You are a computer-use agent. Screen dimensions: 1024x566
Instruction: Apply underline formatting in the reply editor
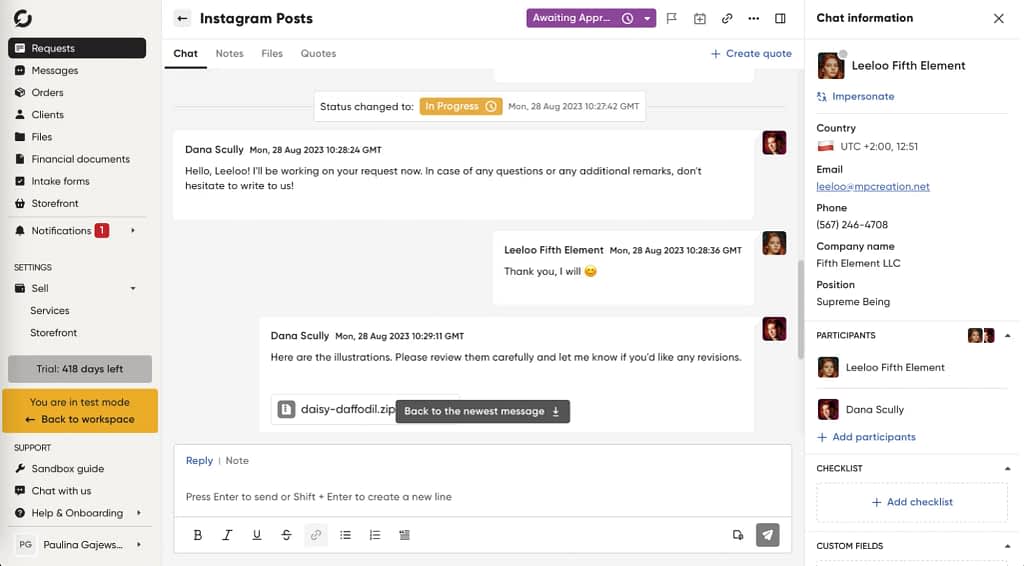tap(257, 535)
